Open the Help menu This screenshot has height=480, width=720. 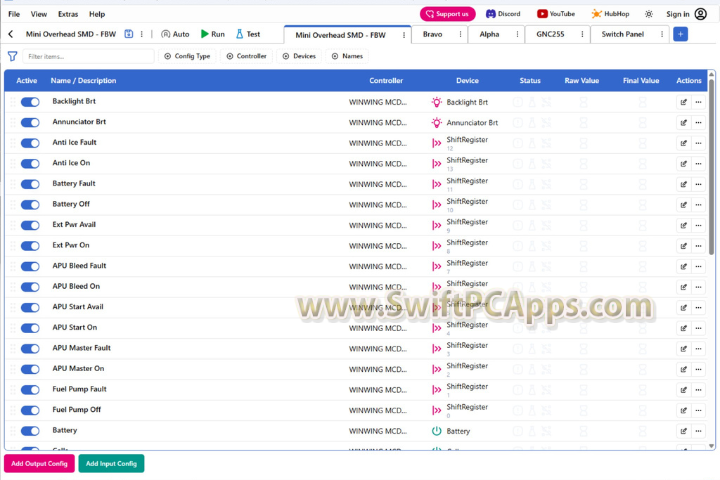[x=97, y=14]
